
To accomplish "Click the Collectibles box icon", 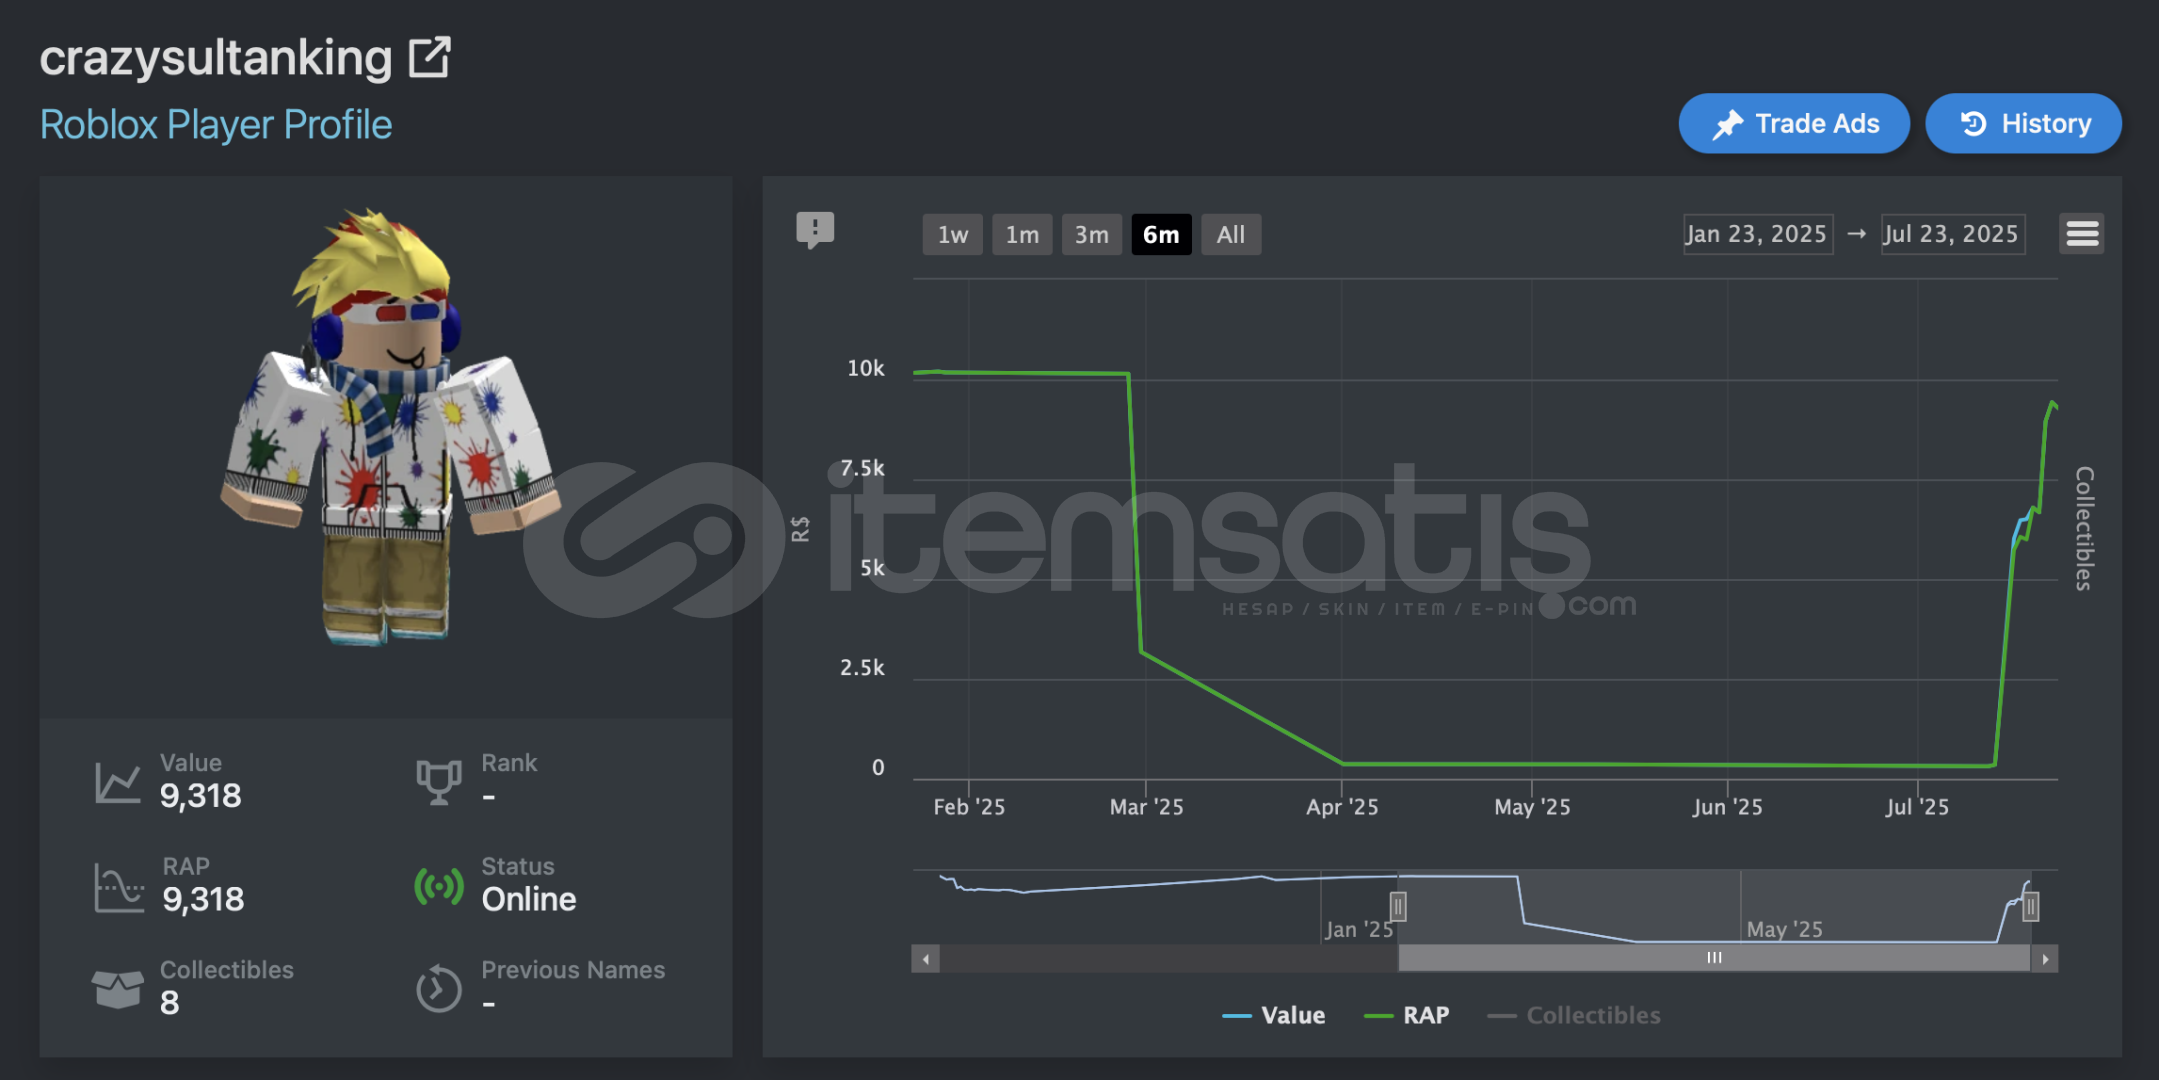I will [x=117, y=989].
